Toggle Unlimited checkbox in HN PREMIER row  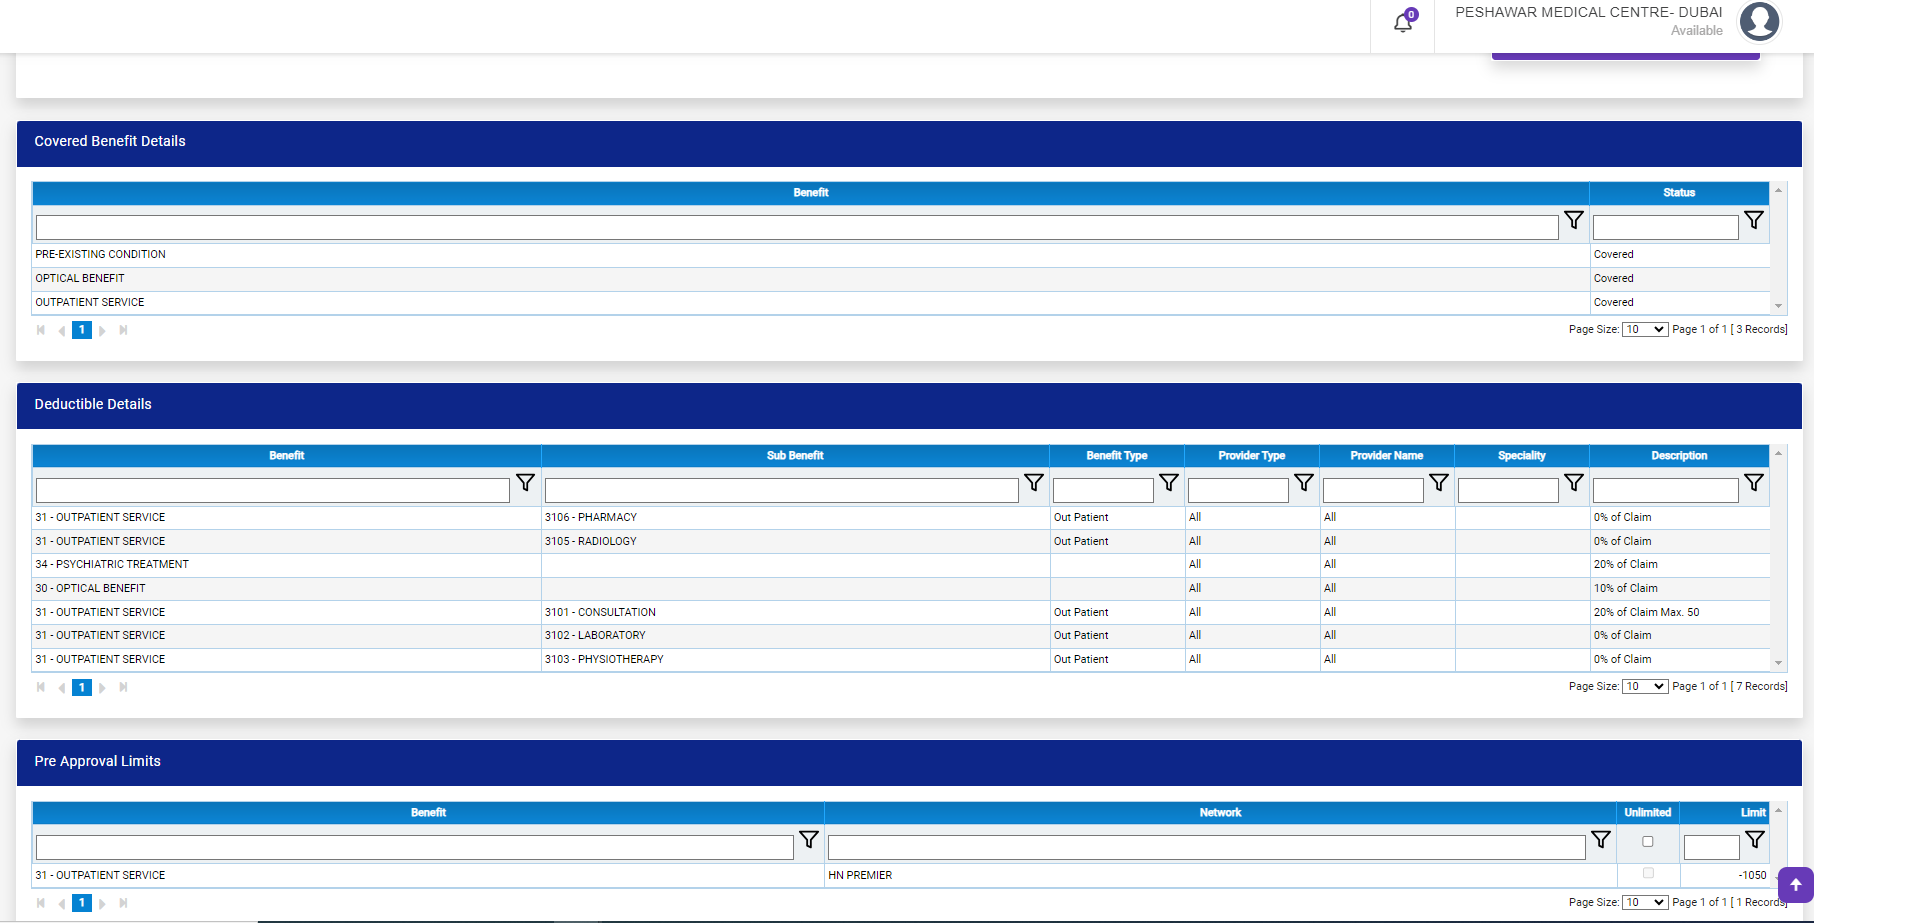click(x=1648, y=874)
